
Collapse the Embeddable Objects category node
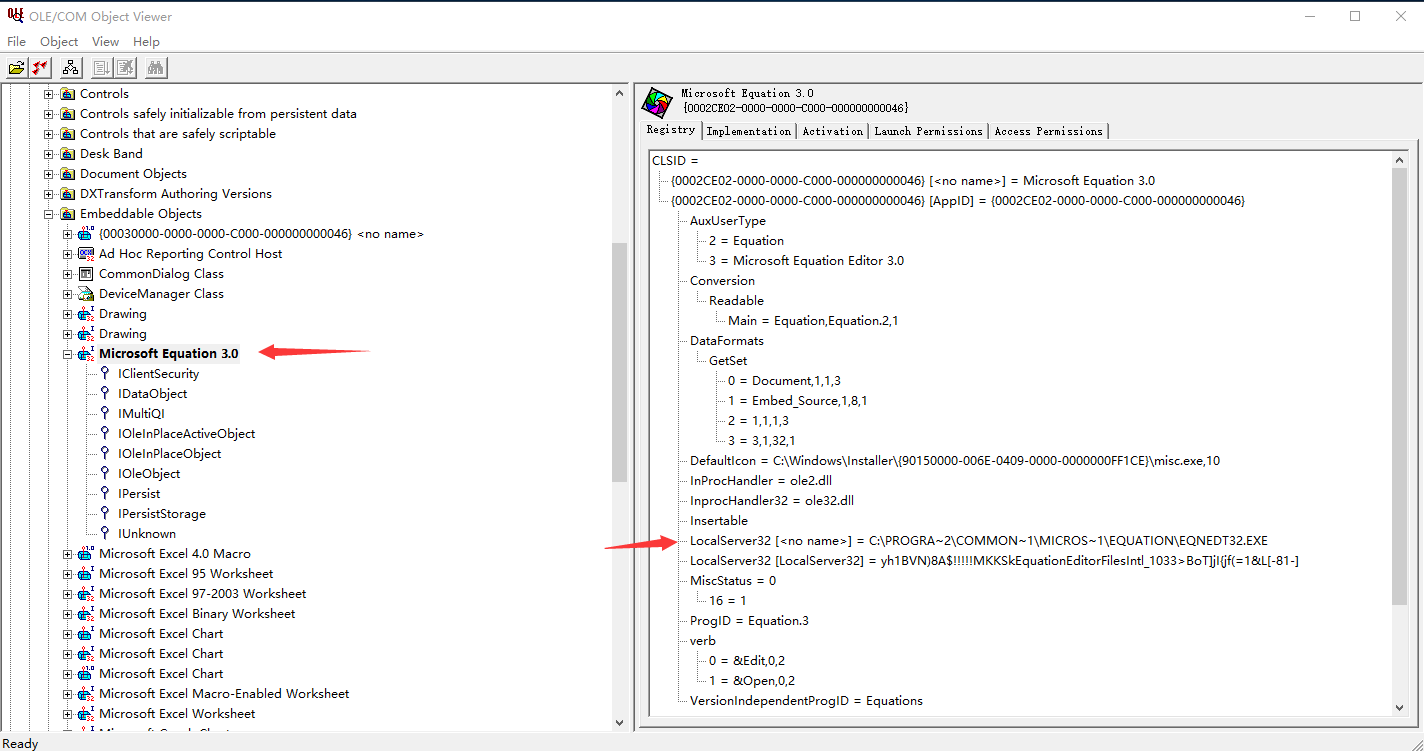coord(48,214)
